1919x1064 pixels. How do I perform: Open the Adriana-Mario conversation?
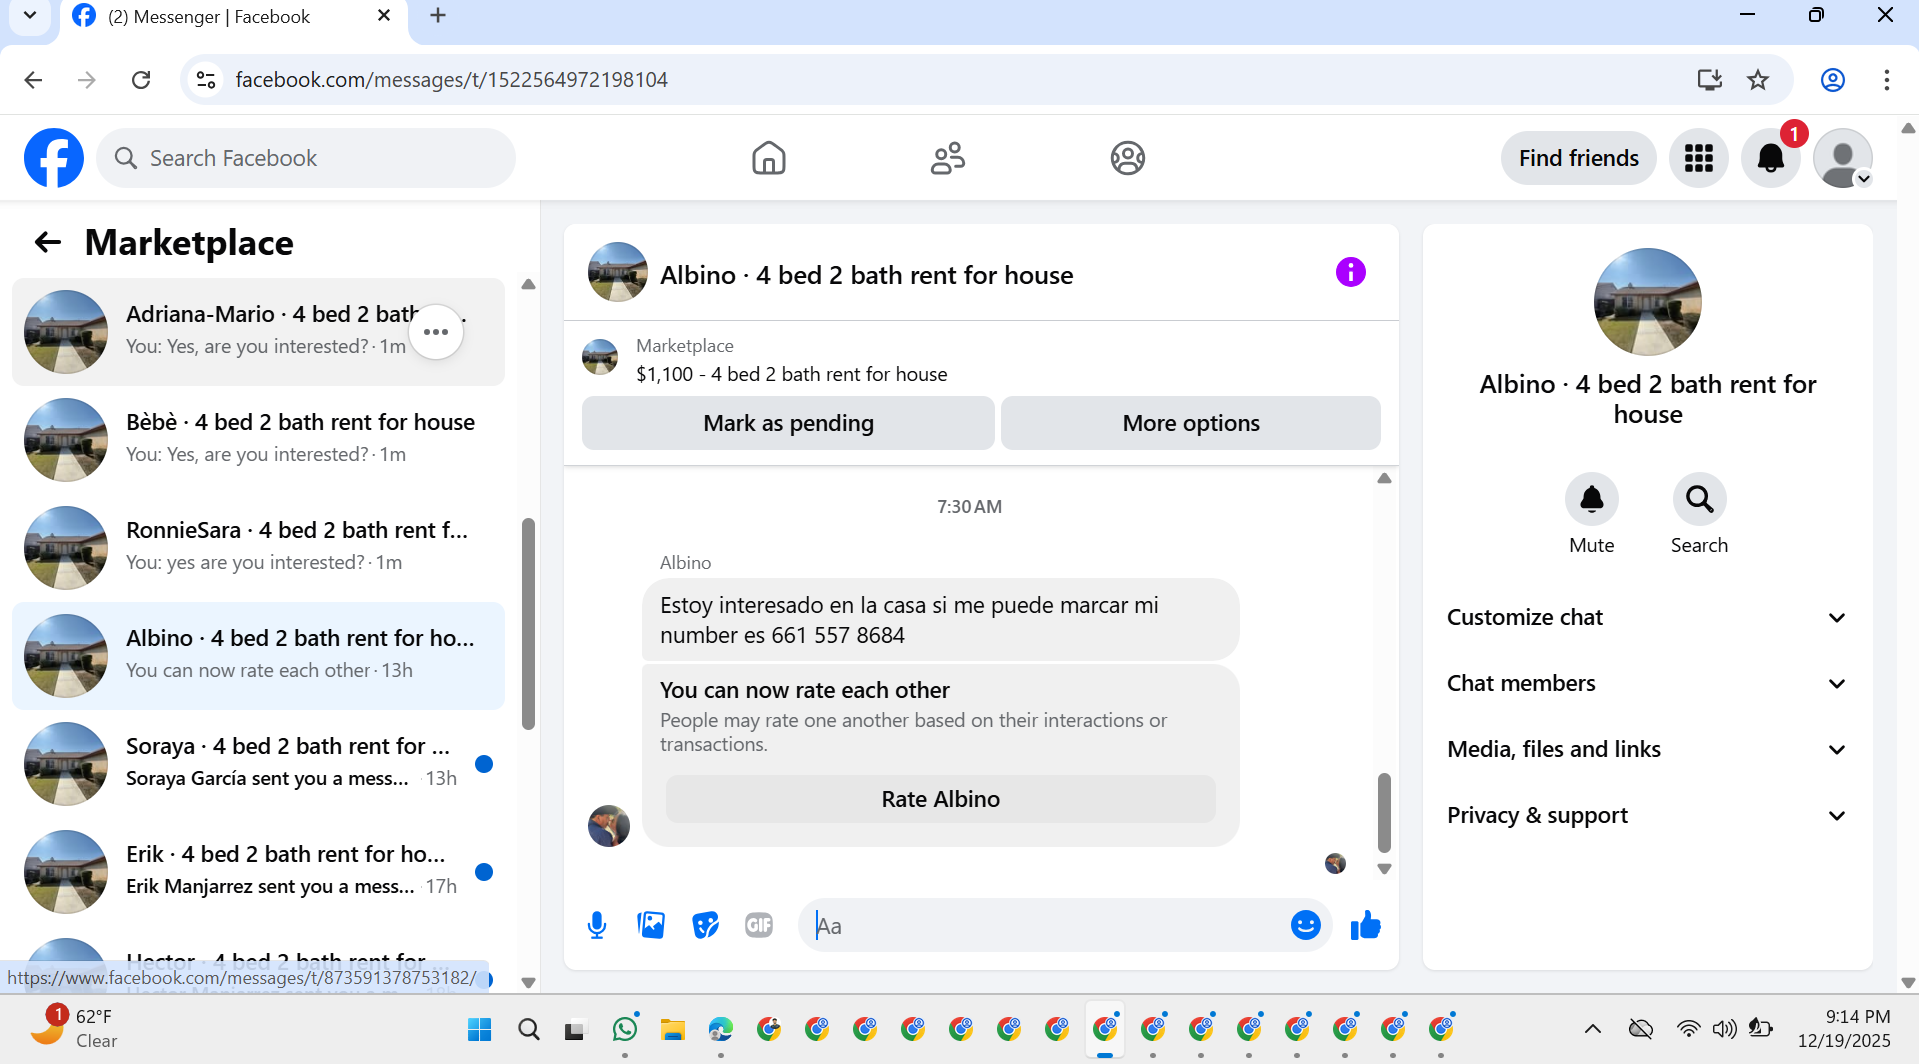click(x=258, y=332)
